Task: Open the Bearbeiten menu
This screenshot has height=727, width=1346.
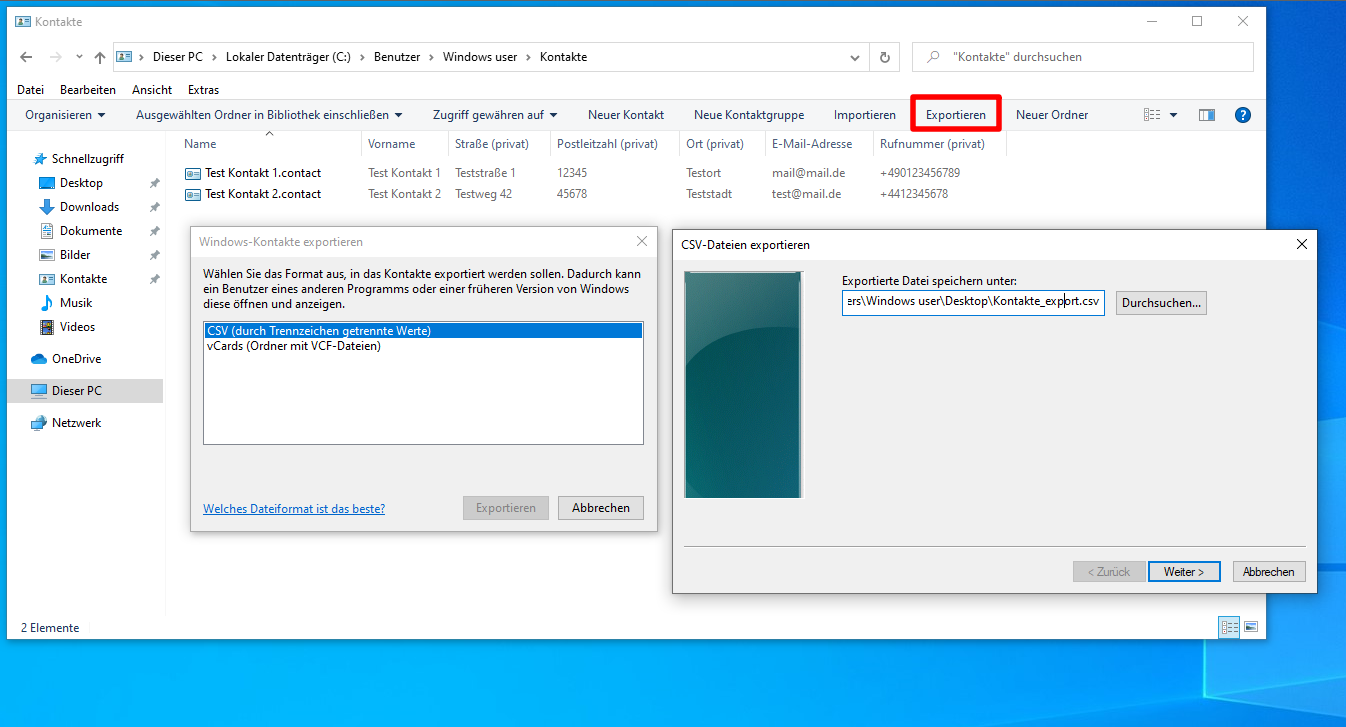Action: [88, 90]
